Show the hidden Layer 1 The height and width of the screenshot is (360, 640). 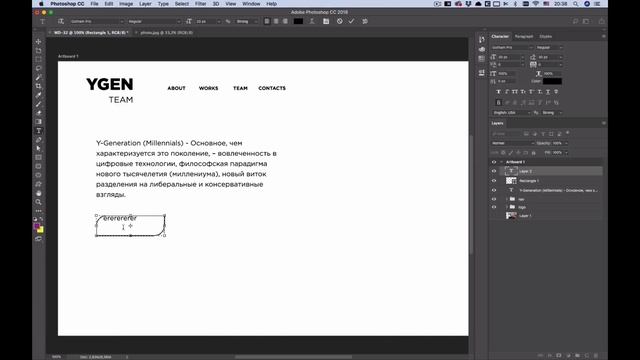494,216
